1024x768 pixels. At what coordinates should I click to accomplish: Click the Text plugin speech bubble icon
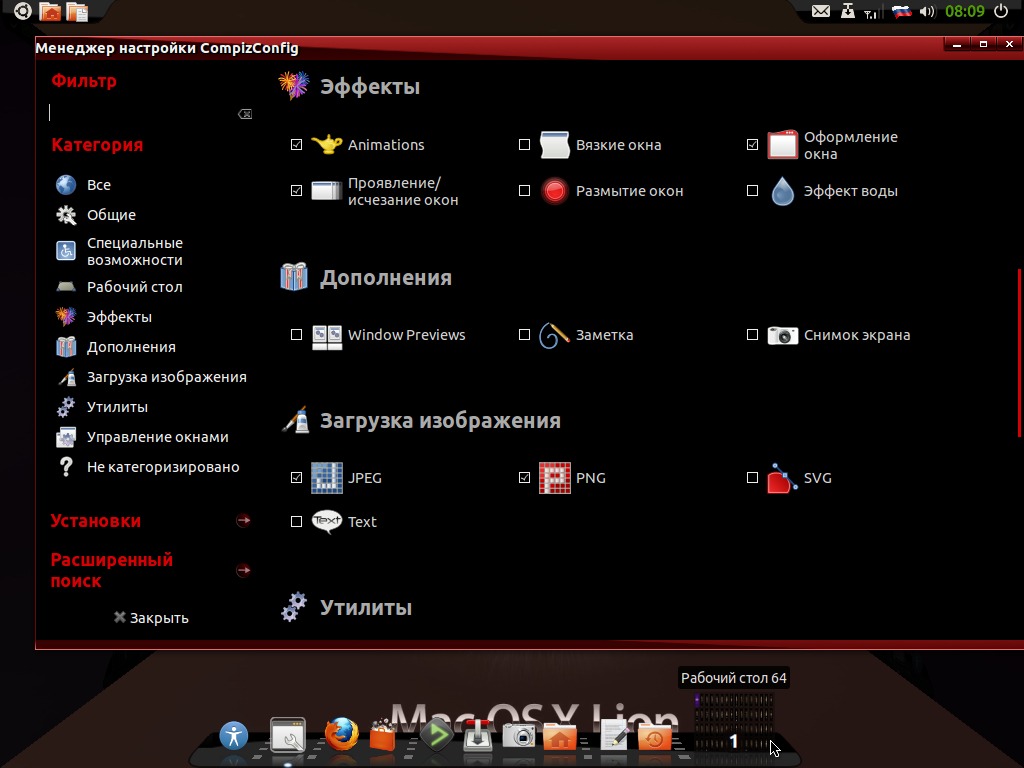(x=327, y=521)
